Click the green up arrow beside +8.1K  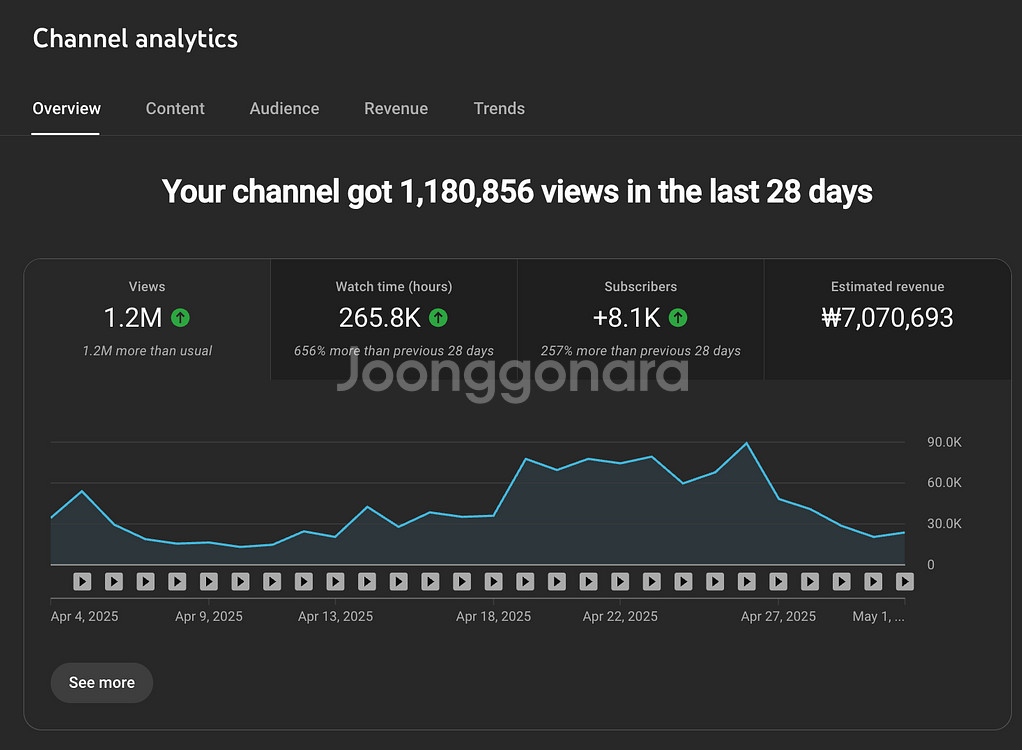[678, 318]
